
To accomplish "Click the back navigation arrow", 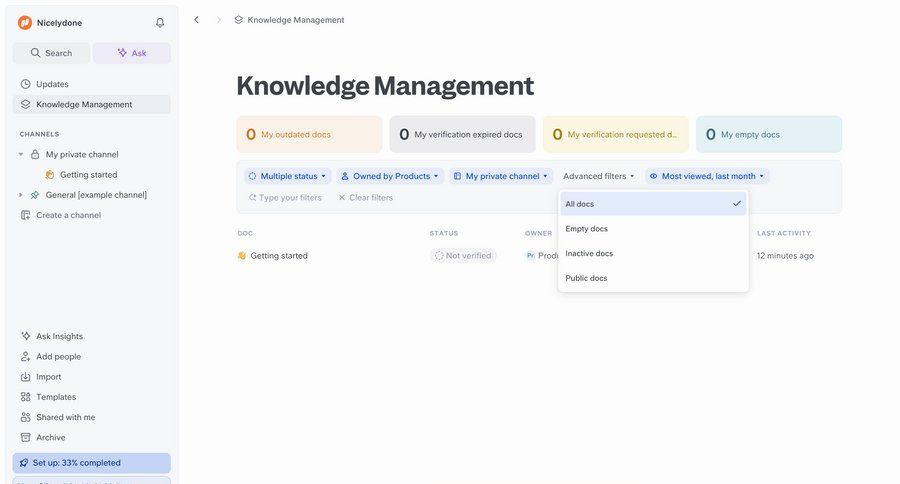I will 196,20.
